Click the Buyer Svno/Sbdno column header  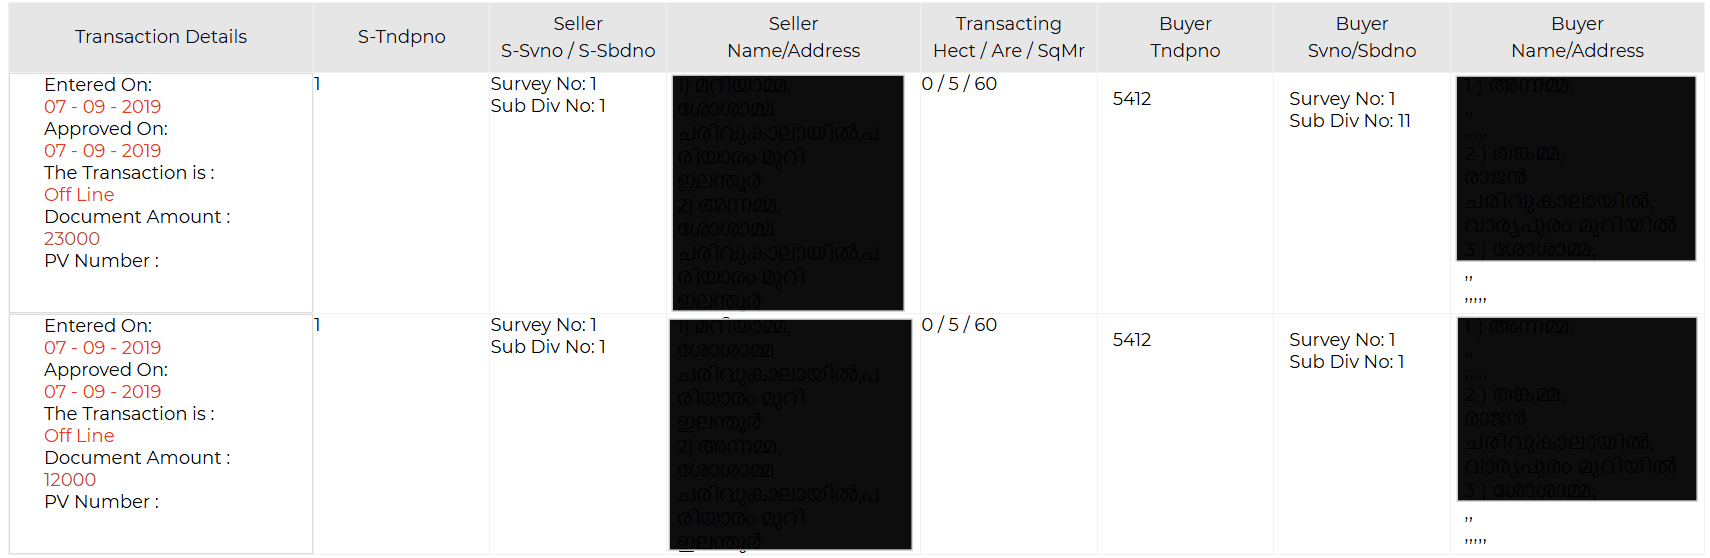click(x=1361, y=37)
